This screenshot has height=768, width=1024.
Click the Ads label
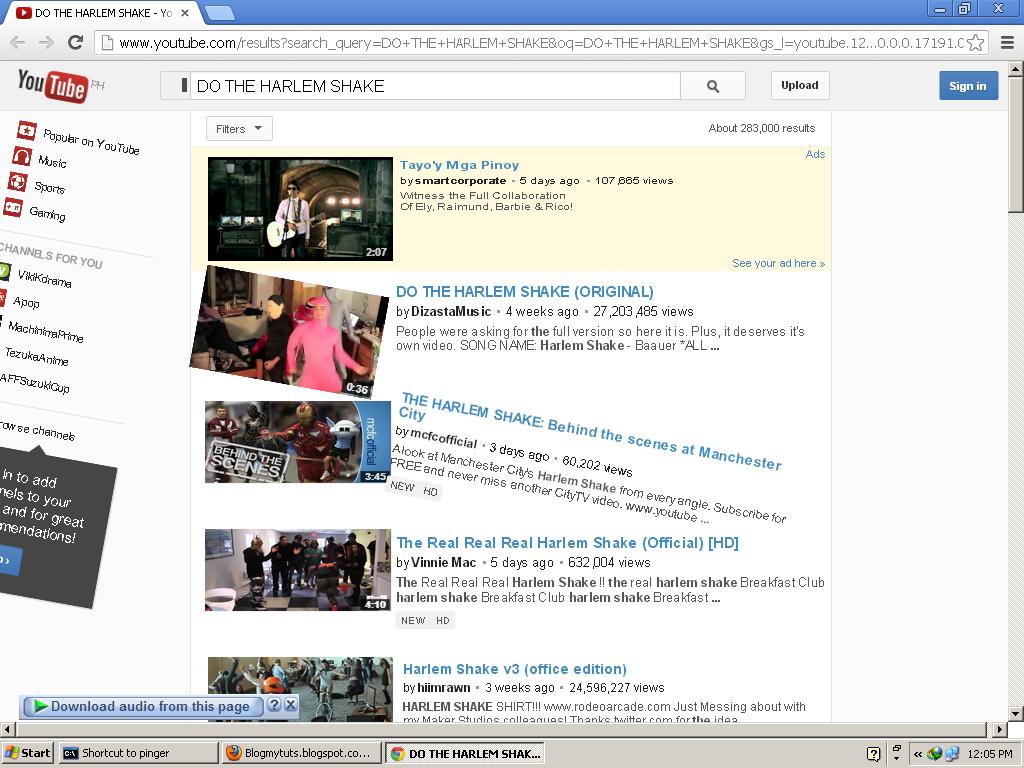click(815, 154)
